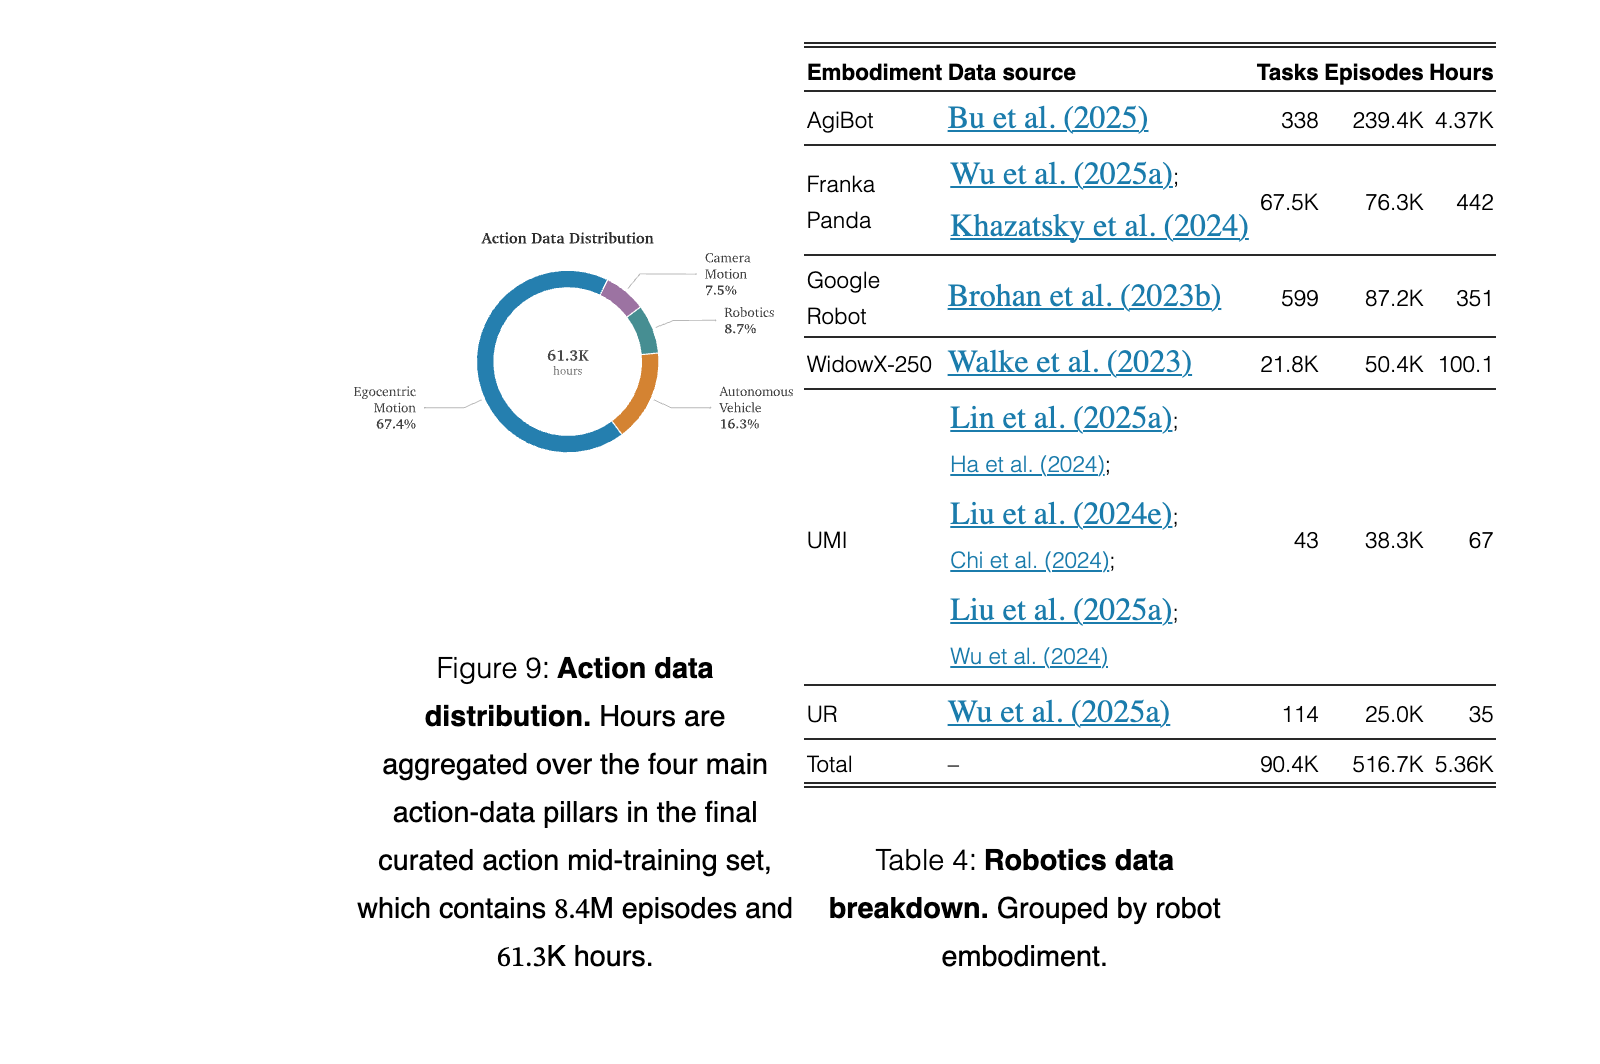The width and height of the screenshot is (1600, 1064).
Task: Click the 'Robotics 8.7%' chart label
Action: click(x=749, y=320)
